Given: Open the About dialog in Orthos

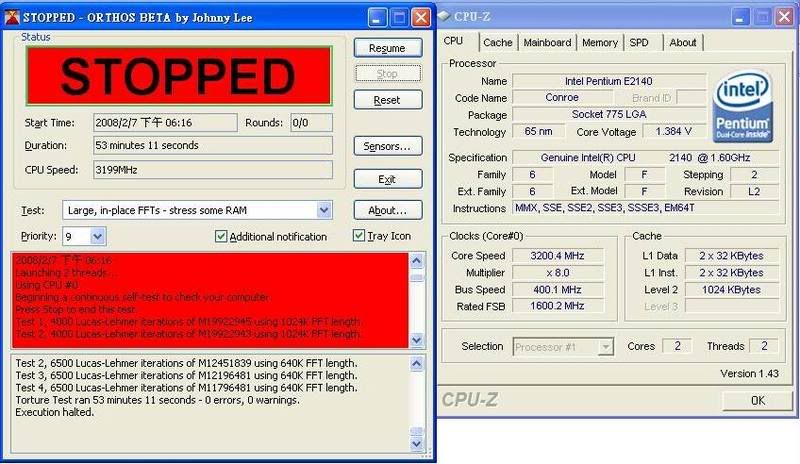Looking at the screenshot, I should 388,210.
